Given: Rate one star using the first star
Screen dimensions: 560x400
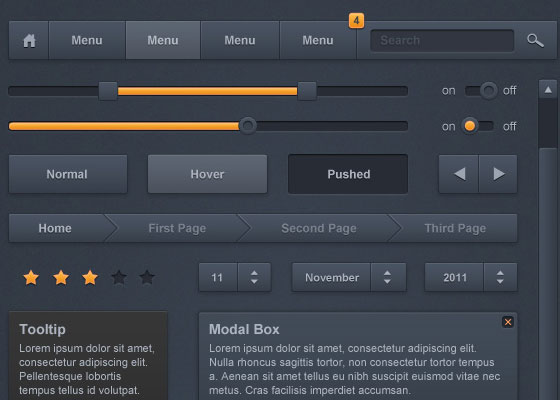Looking at the screenshot, I should click(x=31, y=278).
